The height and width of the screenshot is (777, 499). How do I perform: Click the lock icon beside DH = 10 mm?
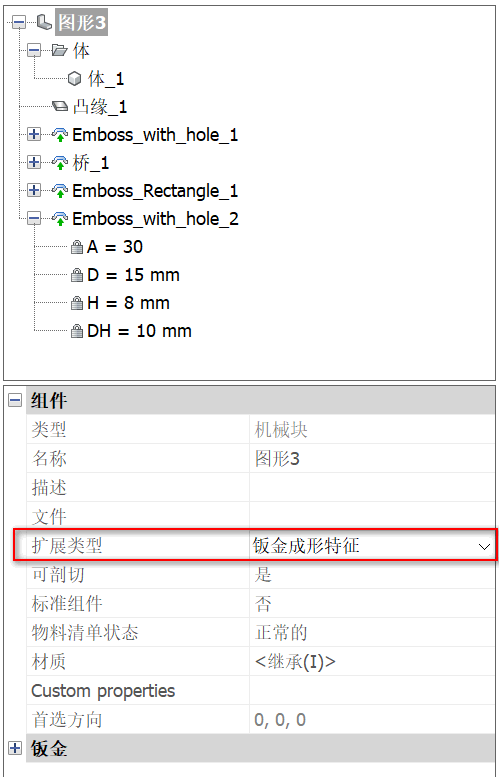[x=77, y=331]
